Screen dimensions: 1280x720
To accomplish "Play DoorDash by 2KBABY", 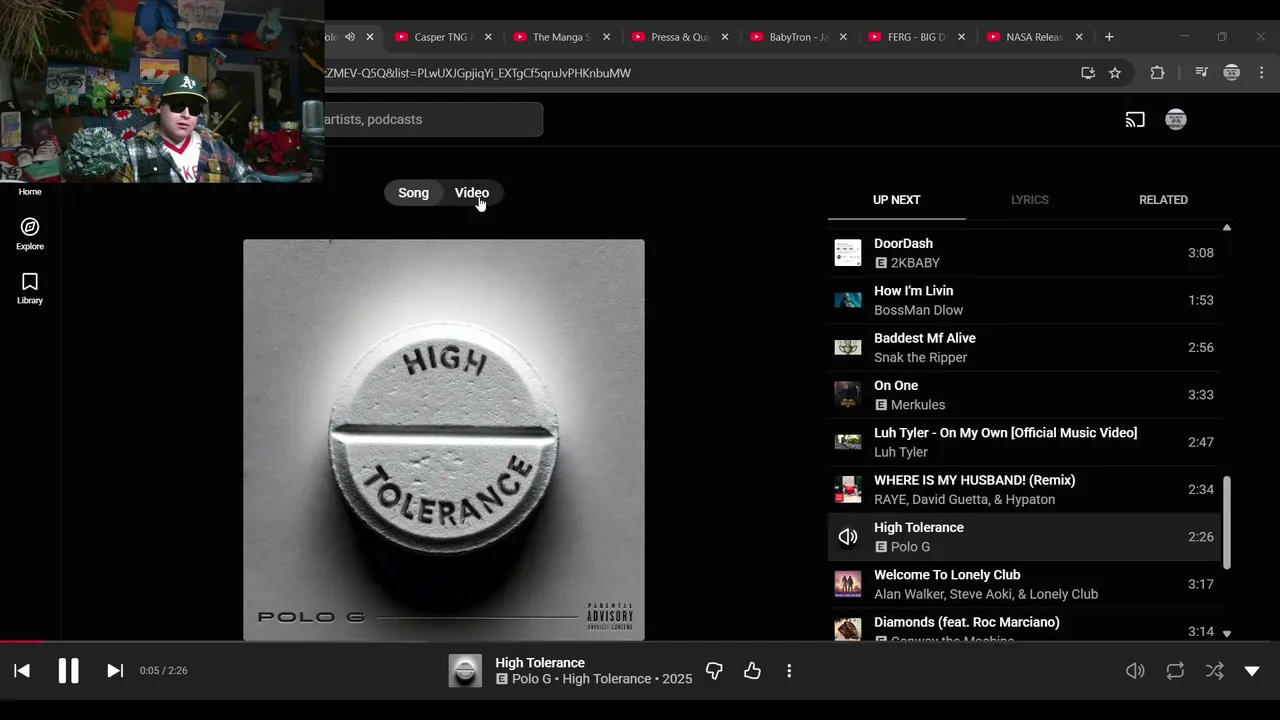I will coord(1024,253).
